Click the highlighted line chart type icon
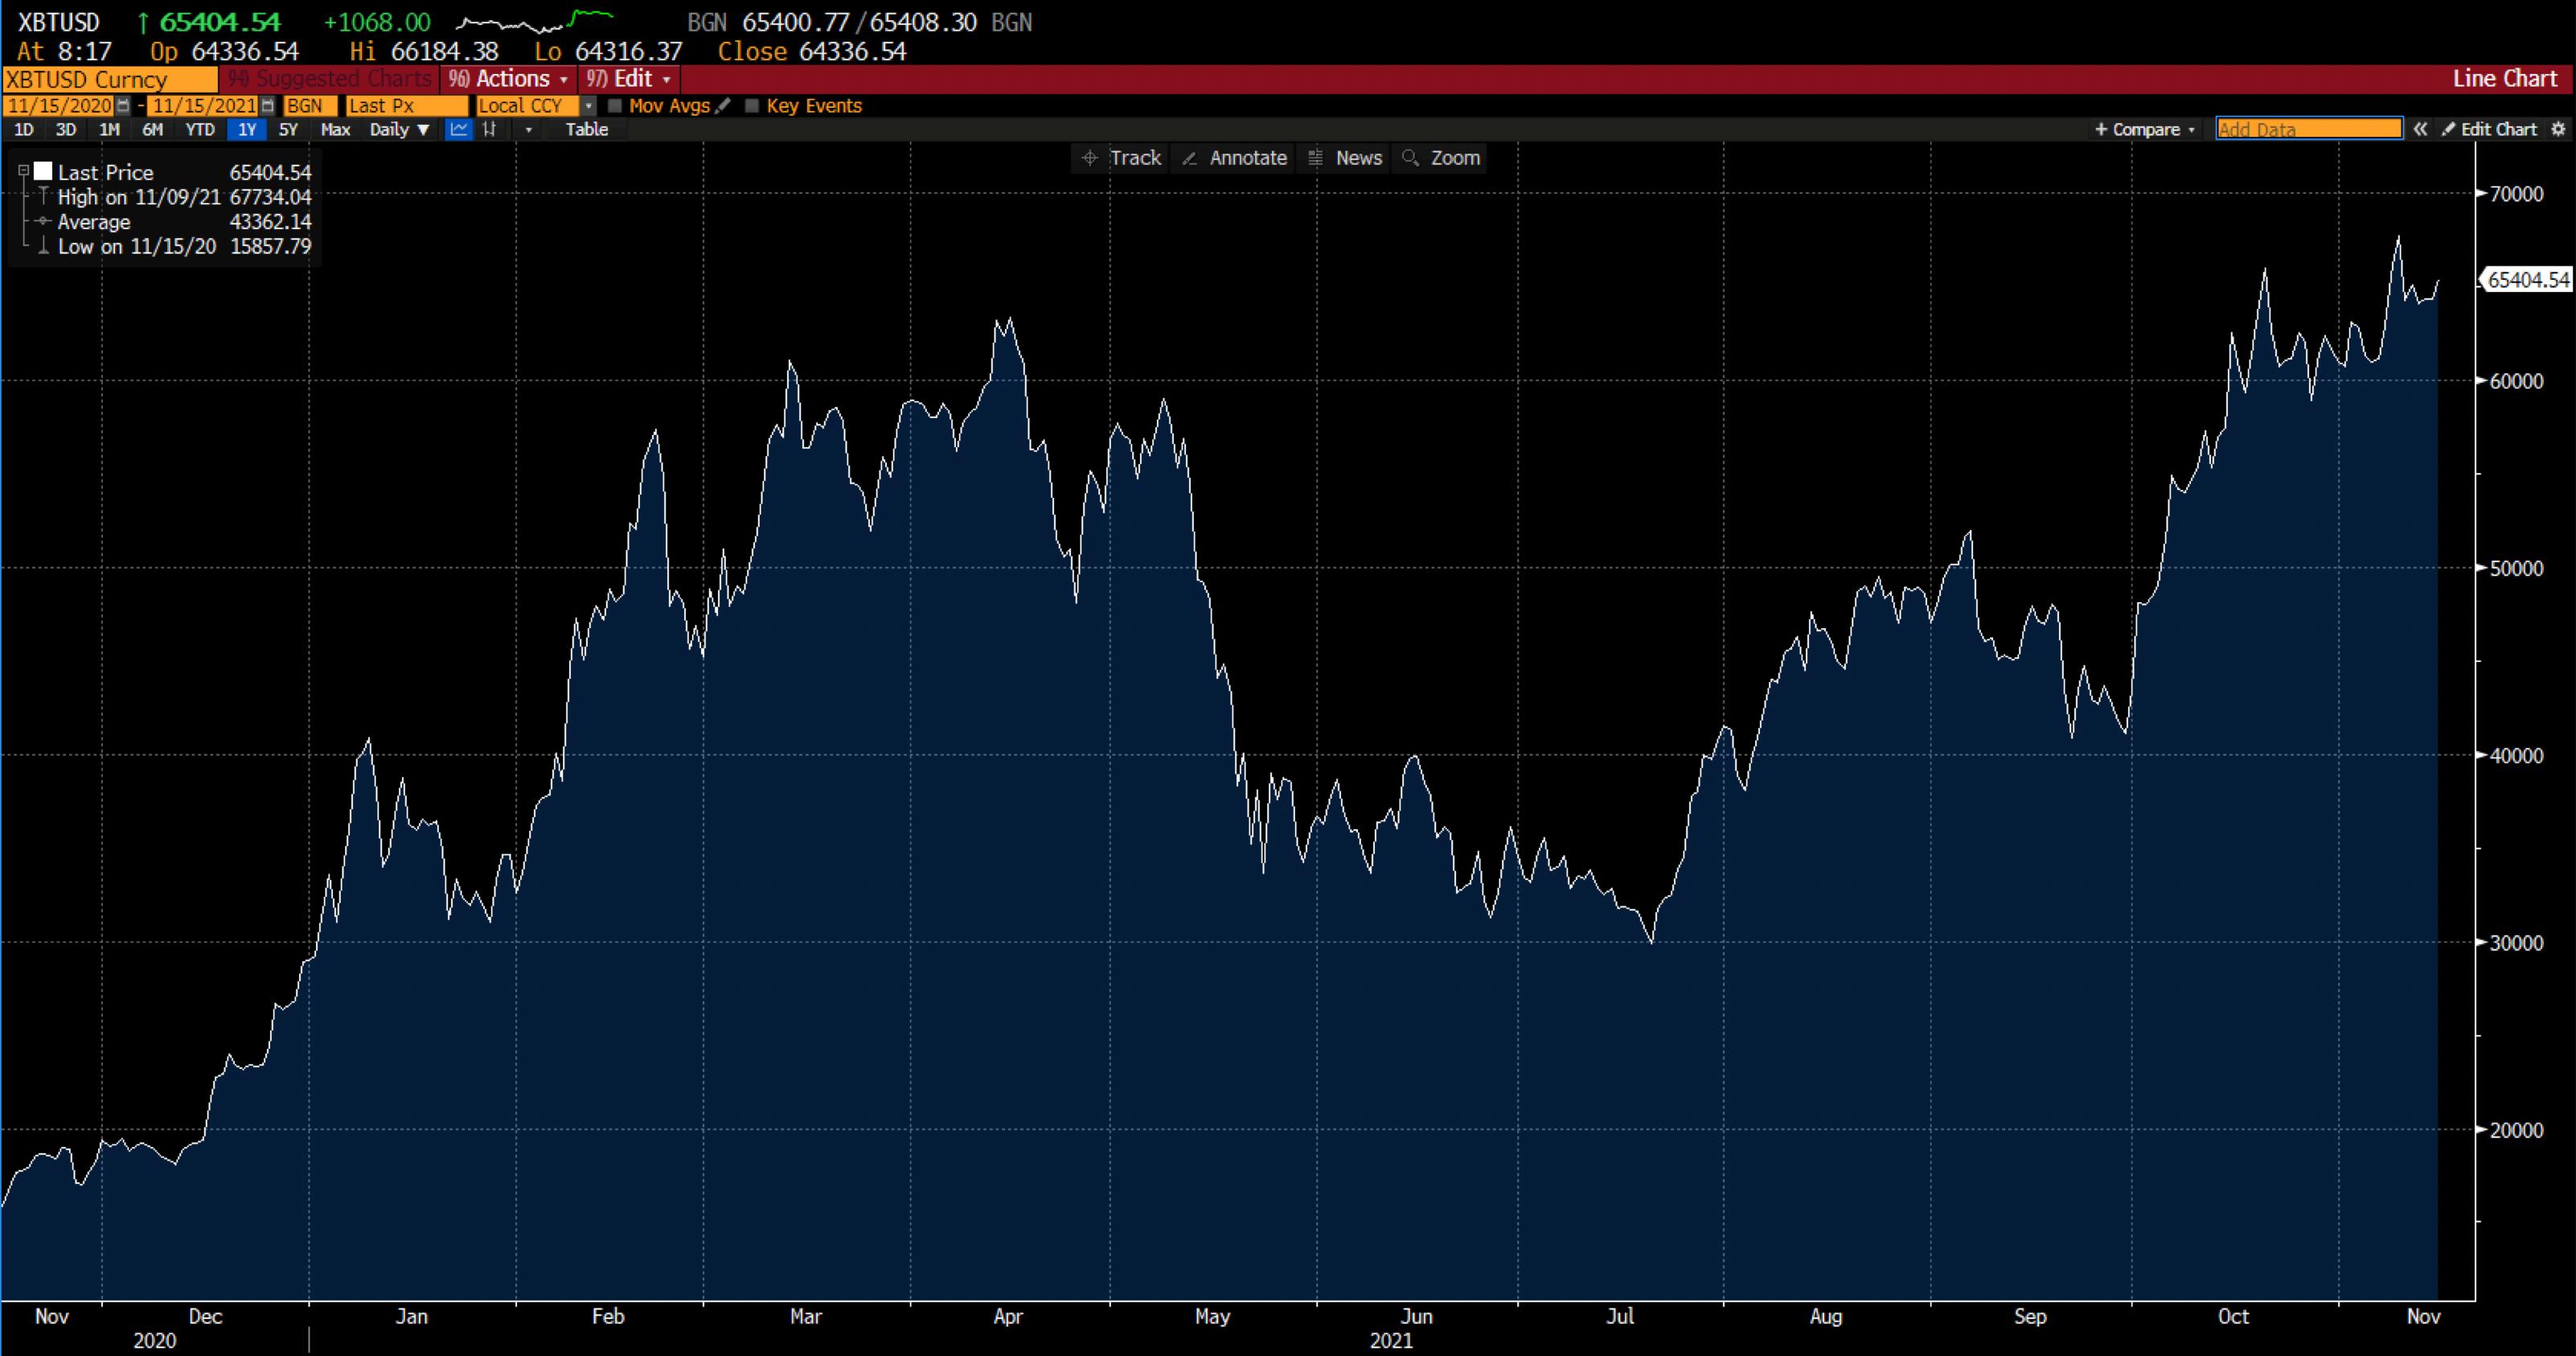 click(x=458, y=130)
